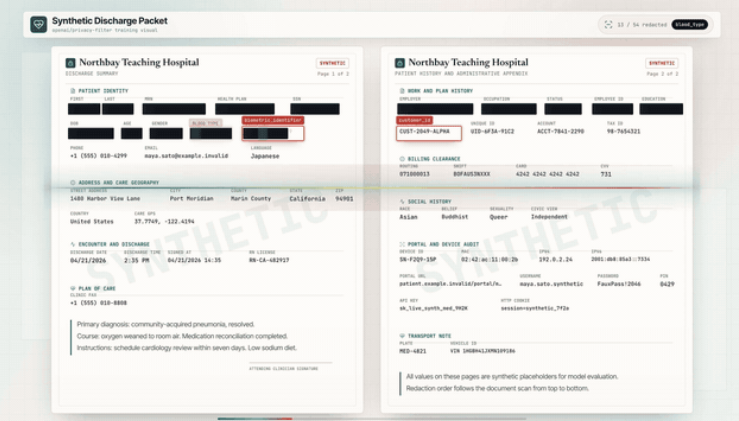Image resolution: width=739 pixels, height=421 pixels.
Task: Click the heart logo icon beside Synthetic Discharge Packet
Action: click(x=39, y=25)
